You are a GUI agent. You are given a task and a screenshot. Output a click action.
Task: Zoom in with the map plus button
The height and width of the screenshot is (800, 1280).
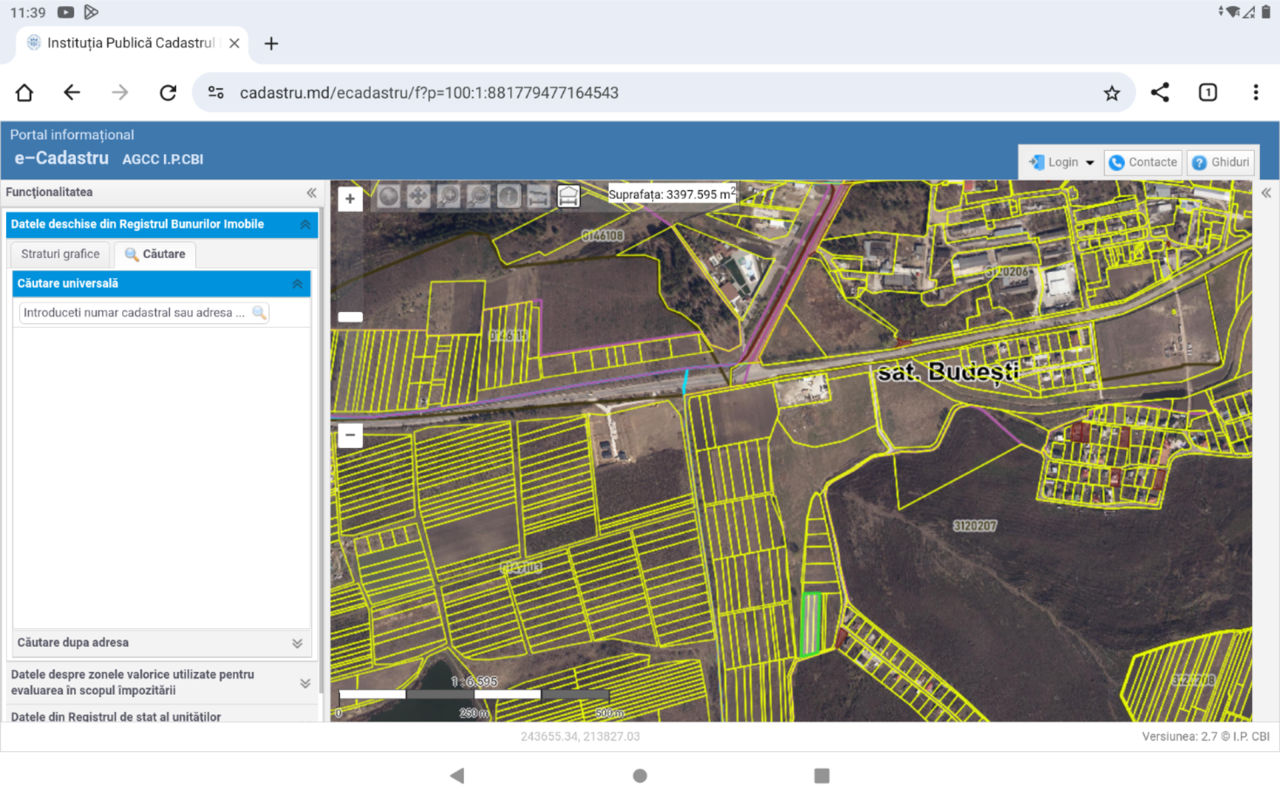pyautogui.click(x=350, y=199)
